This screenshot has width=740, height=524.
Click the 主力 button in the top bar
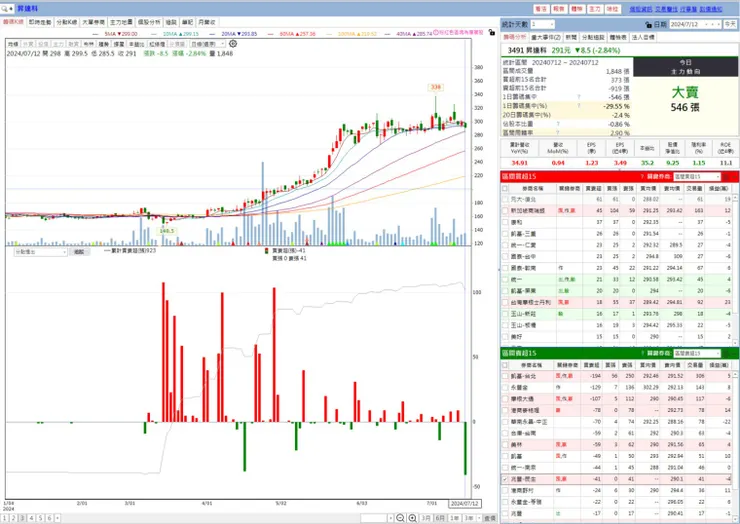click(595, 9)
